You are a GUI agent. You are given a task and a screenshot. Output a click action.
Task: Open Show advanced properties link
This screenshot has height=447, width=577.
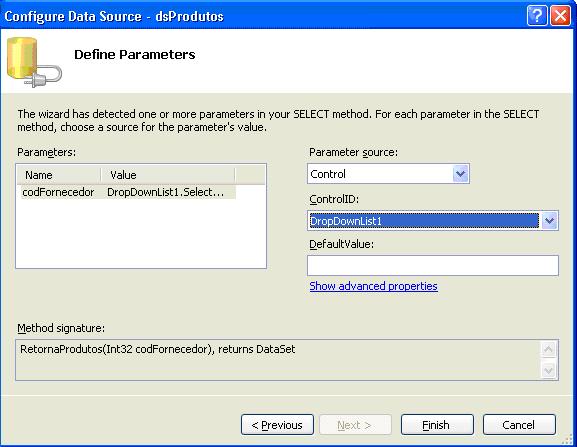[x=373, y=286]
